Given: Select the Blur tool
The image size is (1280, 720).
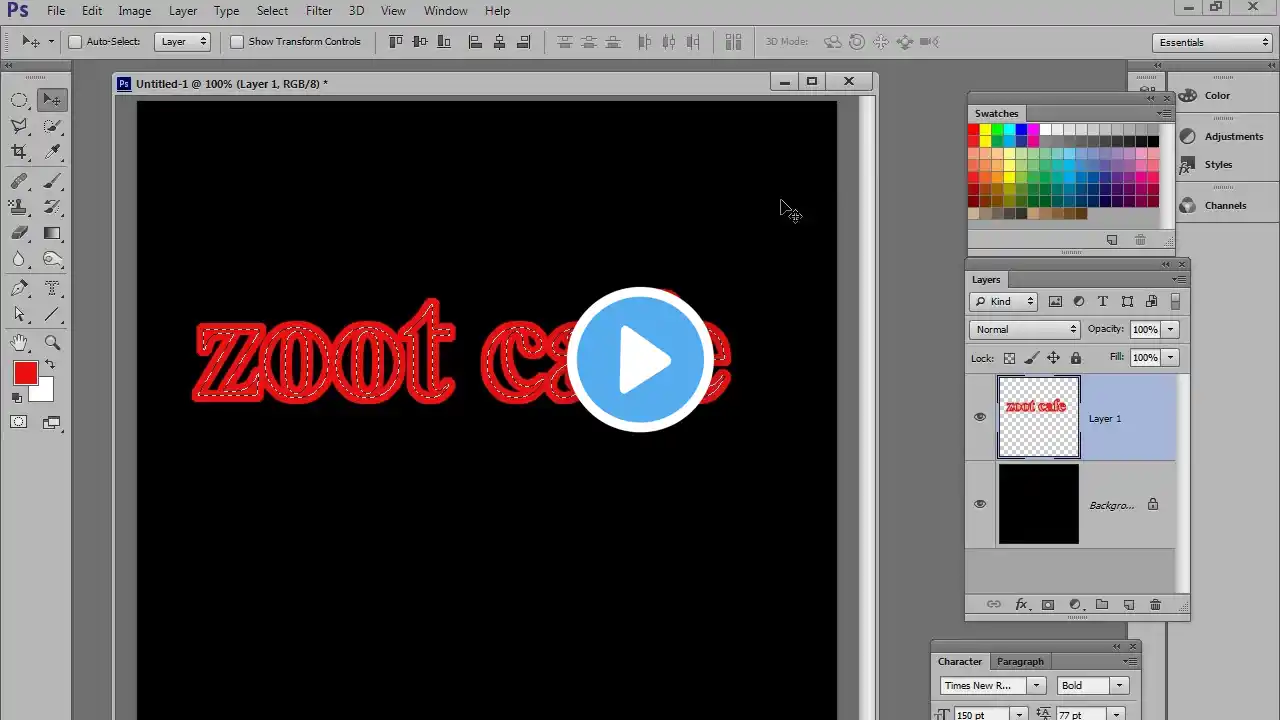Looking at the screenshot, I should click(x=19, y=259).
